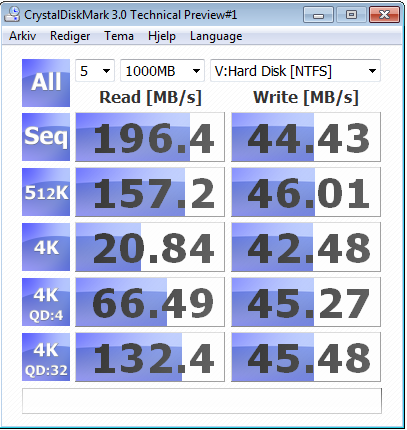Open the Rediger menu
The image size is (407, 430).
(70, 36)
